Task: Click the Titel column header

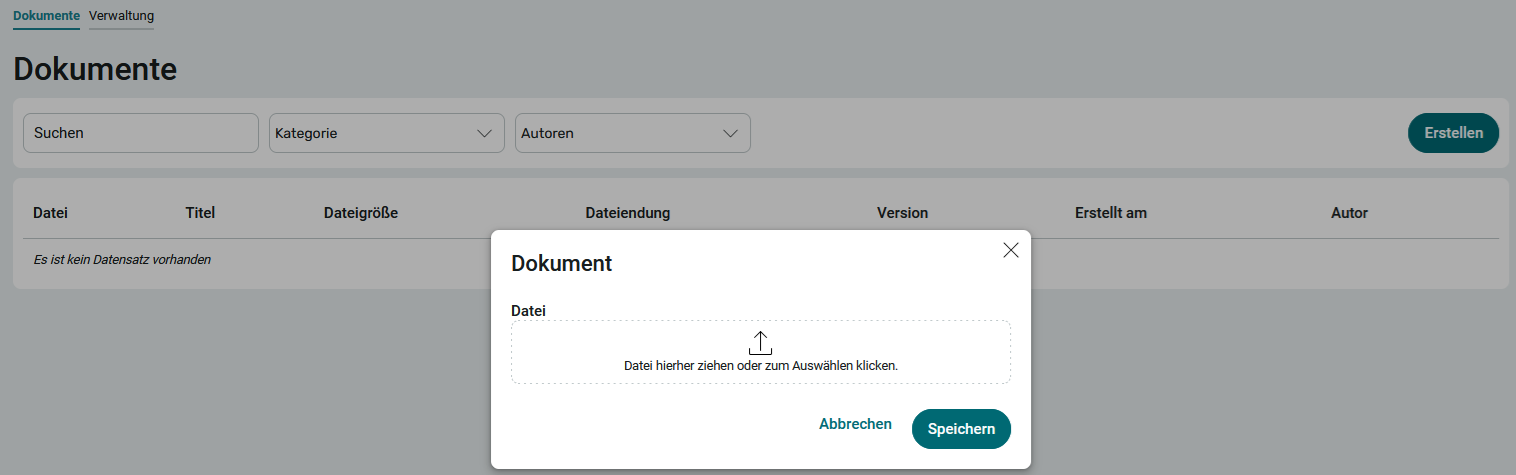Action: pyautogui.click(x=200, y=213)
